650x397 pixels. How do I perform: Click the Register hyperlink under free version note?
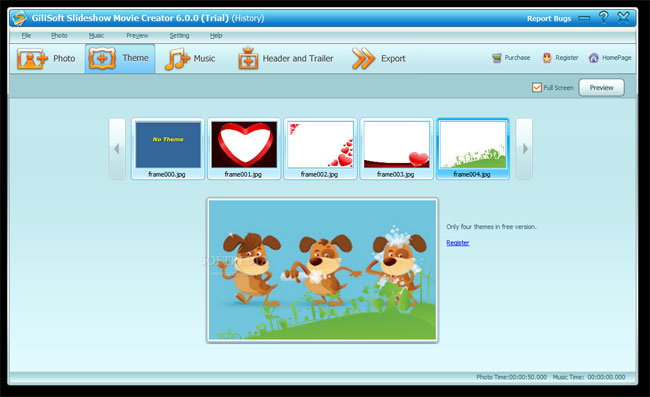pos(458,242)
